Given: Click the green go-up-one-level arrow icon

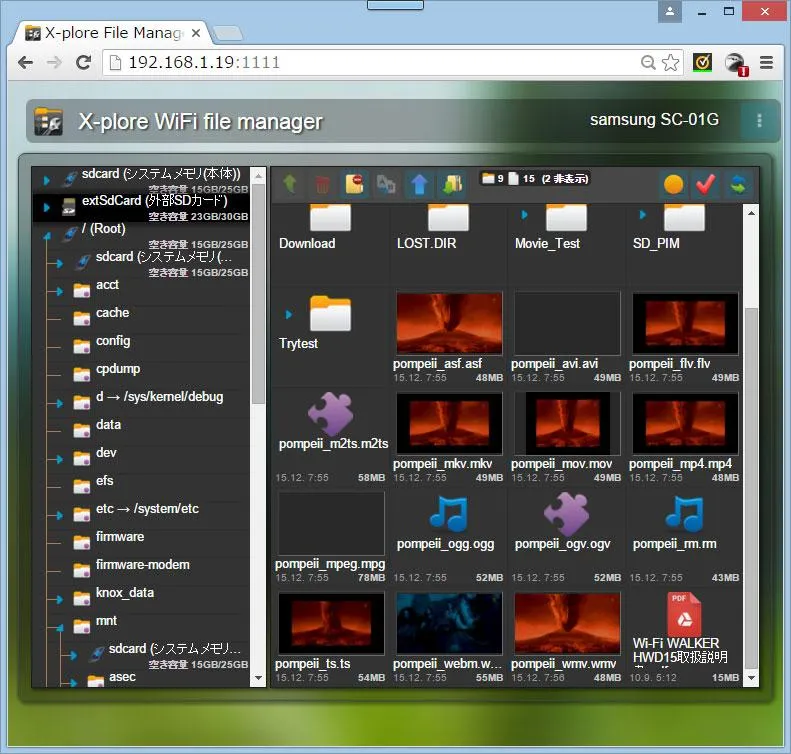Looking at the screenshot, I should (x=290, y=184).
